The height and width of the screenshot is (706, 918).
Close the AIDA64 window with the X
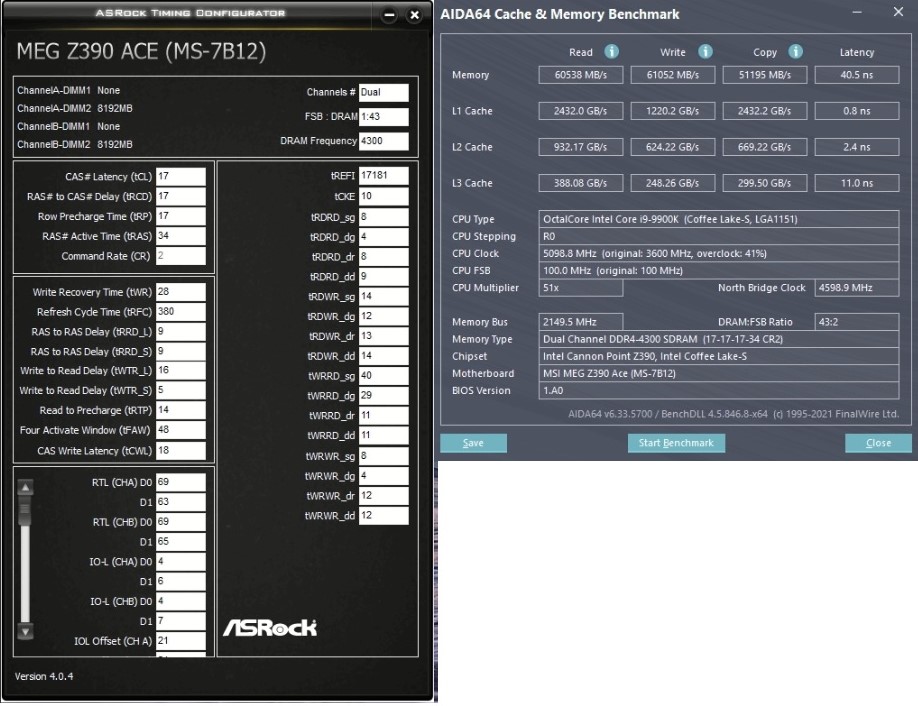(x=898, y=12)
